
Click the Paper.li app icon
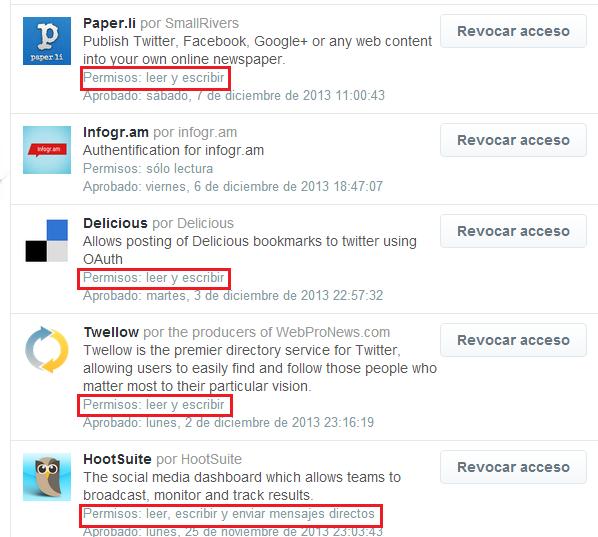pos(47,41)
